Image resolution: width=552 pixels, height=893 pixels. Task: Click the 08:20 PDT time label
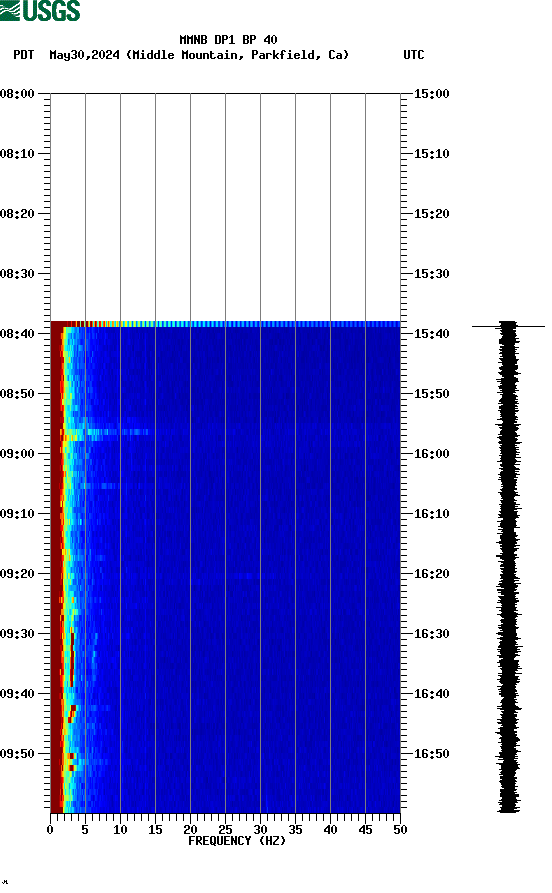tap(17, 214)
